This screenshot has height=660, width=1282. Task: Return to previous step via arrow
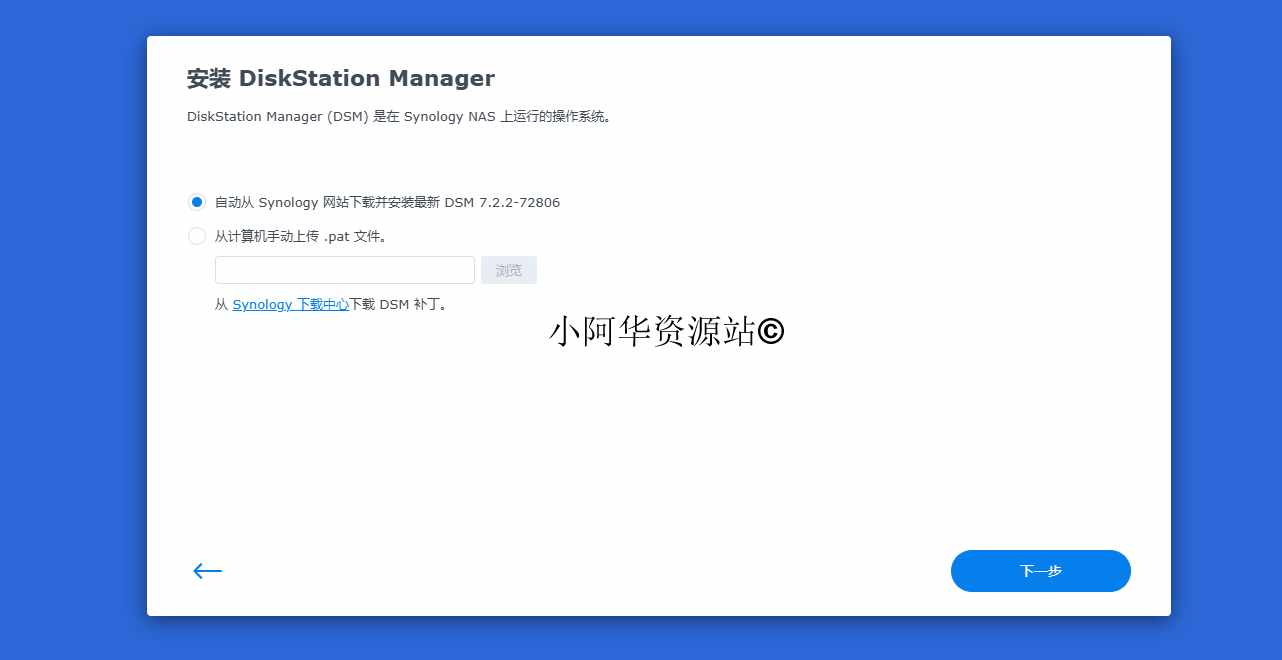pos(207,570)
